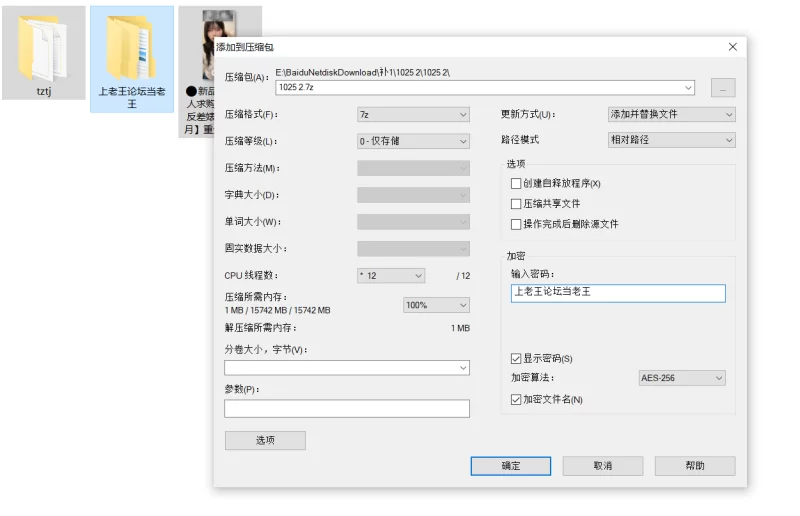Enable 创建自释放程序 checkbox
800x516 pixels.
[x=516, y=184]
